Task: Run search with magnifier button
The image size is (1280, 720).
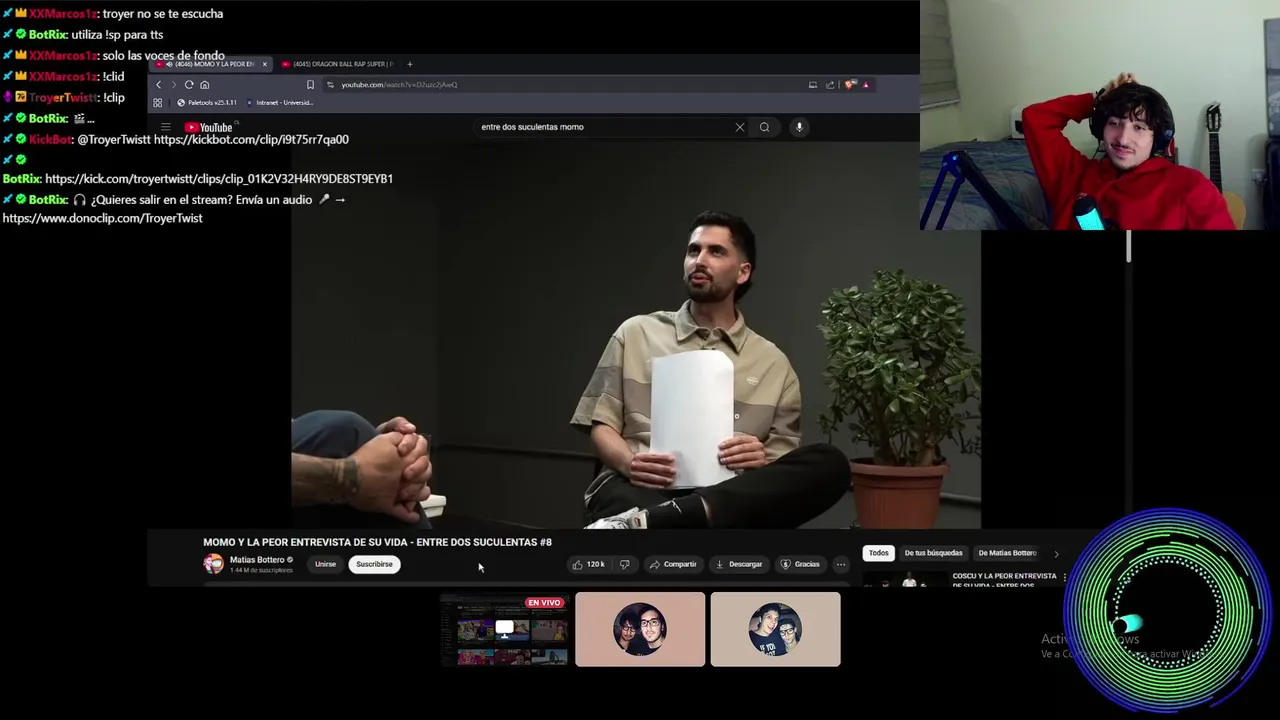Action: click(764, 127)
